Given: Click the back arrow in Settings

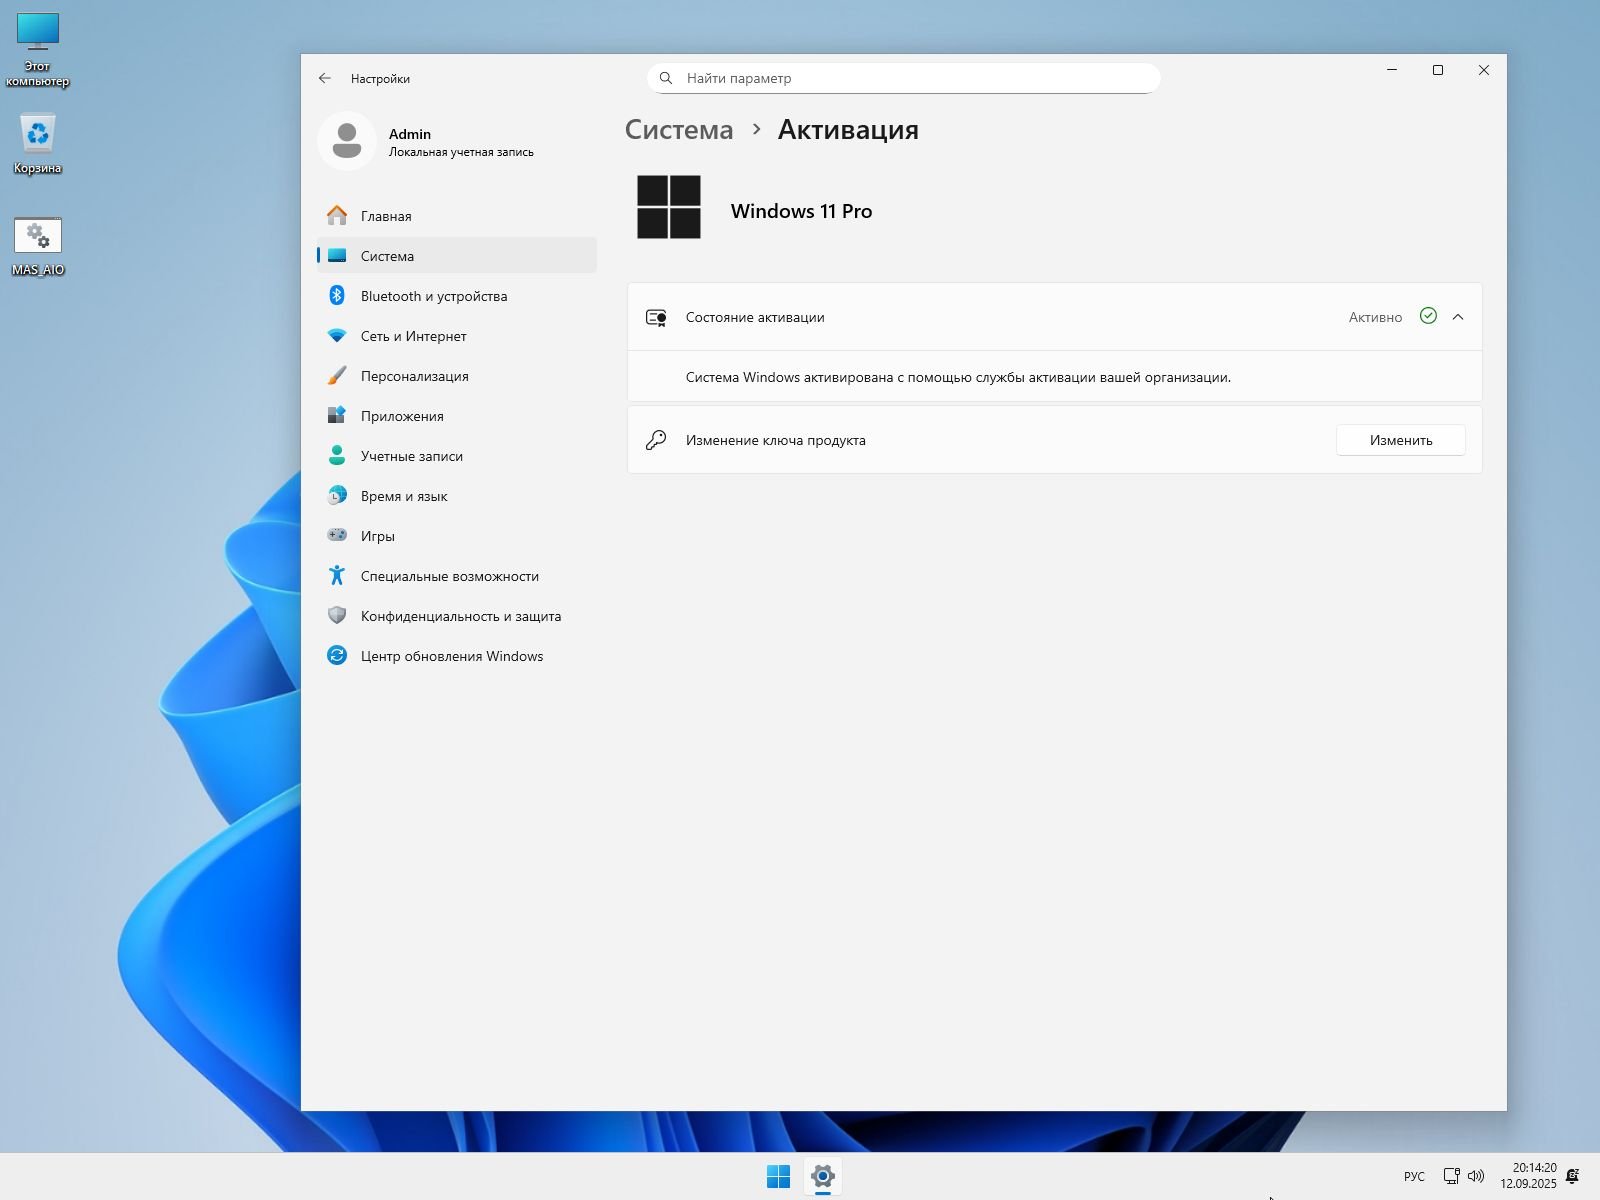Looking at the screenshot, I should click(x=324, y=78).
